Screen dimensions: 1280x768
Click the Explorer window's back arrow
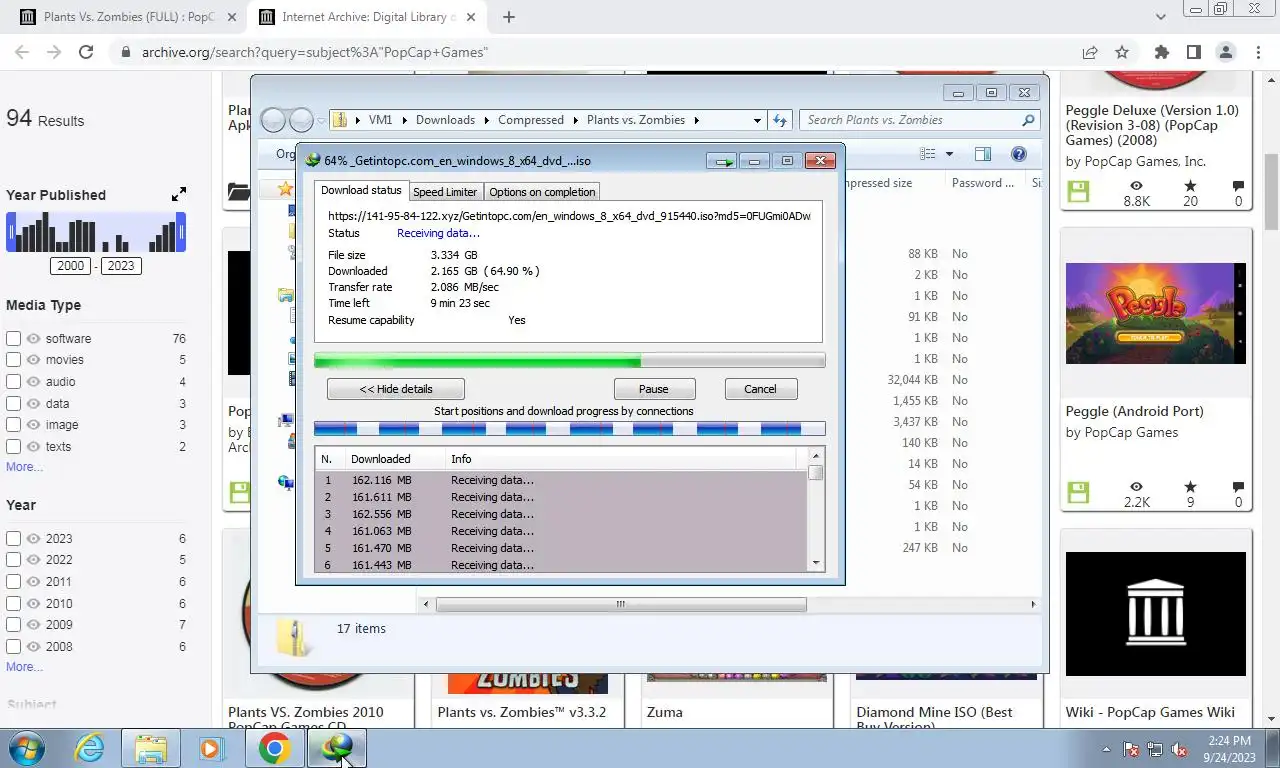pyautogui.click(x=273, y=120)
